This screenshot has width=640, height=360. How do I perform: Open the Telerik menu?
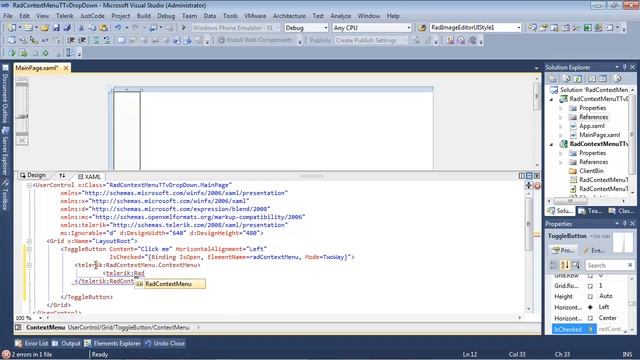(x=64, y=16)
